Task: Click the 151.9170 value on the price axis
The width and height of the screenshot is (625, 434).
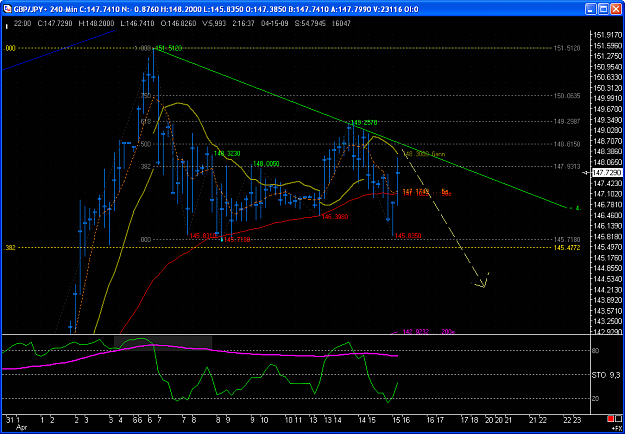Action: [x=607, y=35]
